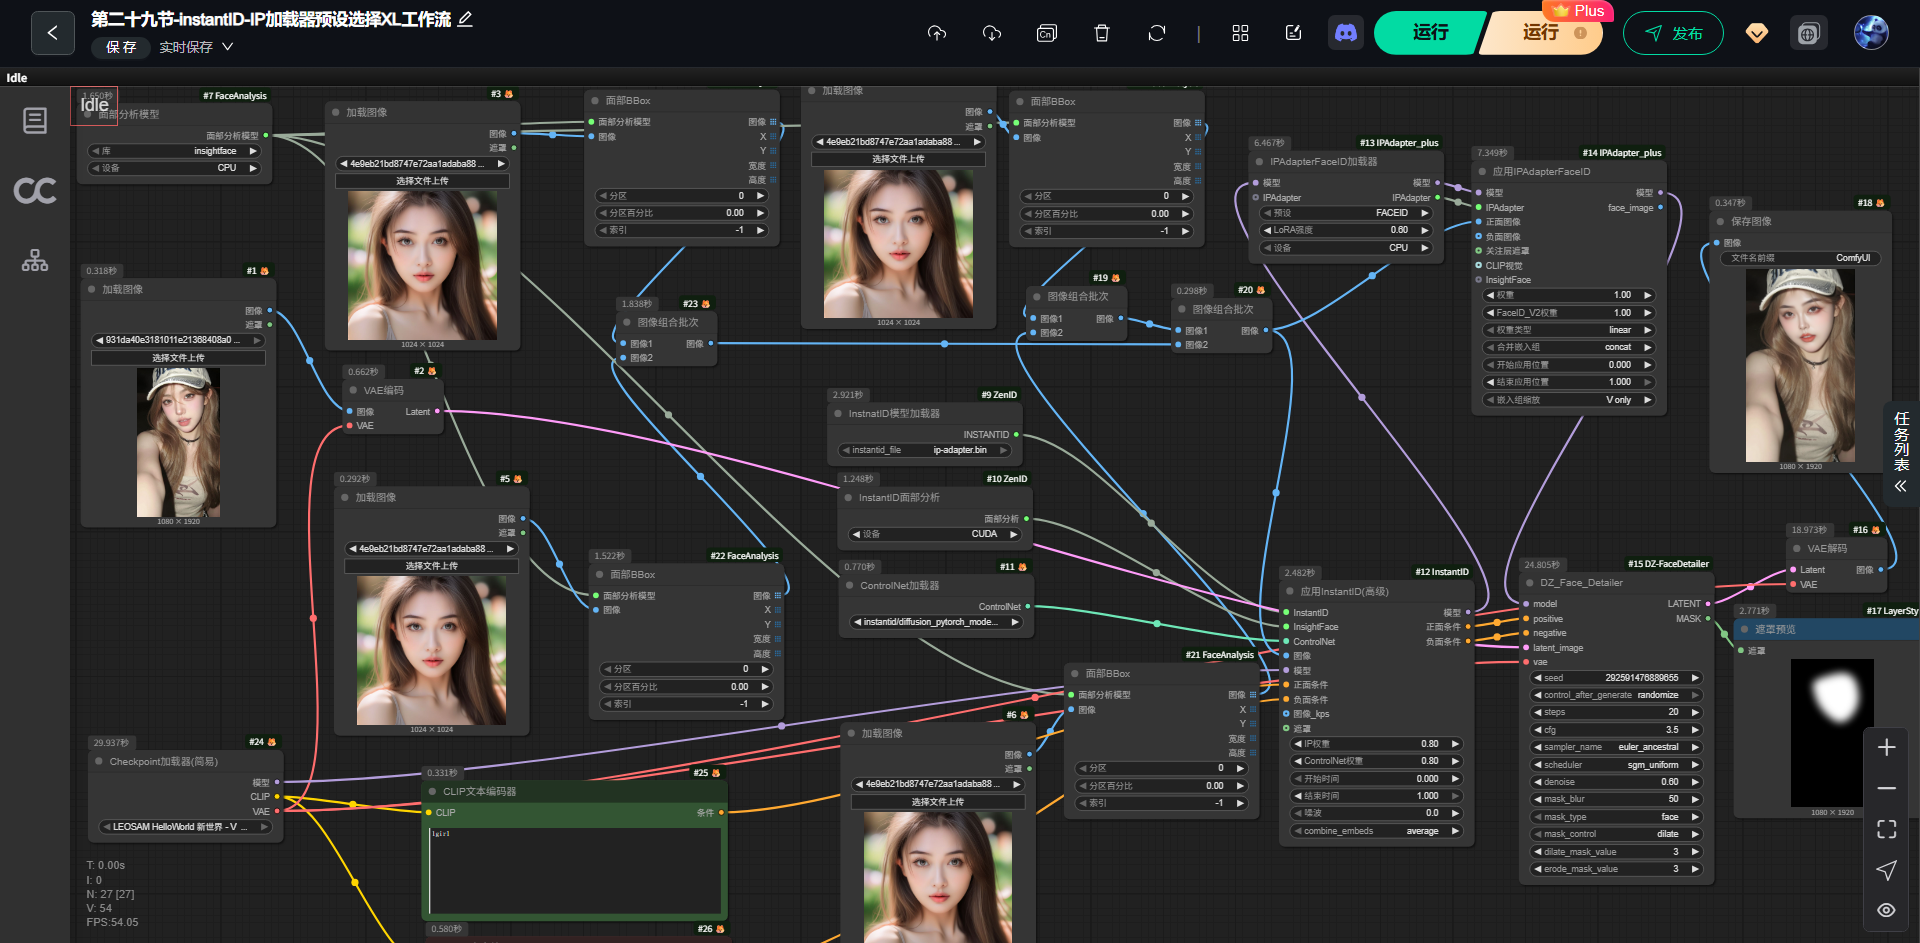1920x943 pixels.
Task: Click 选择文件上传 in node #5
Action: coord(431,566)
